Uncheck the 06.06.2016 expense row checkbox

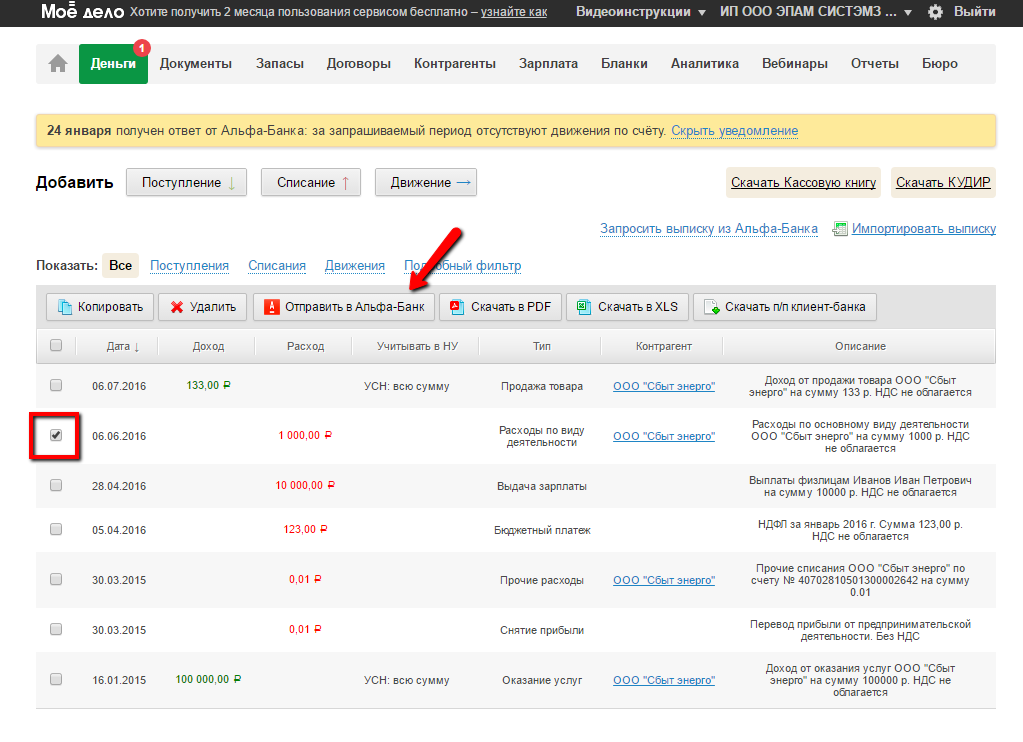56,435
